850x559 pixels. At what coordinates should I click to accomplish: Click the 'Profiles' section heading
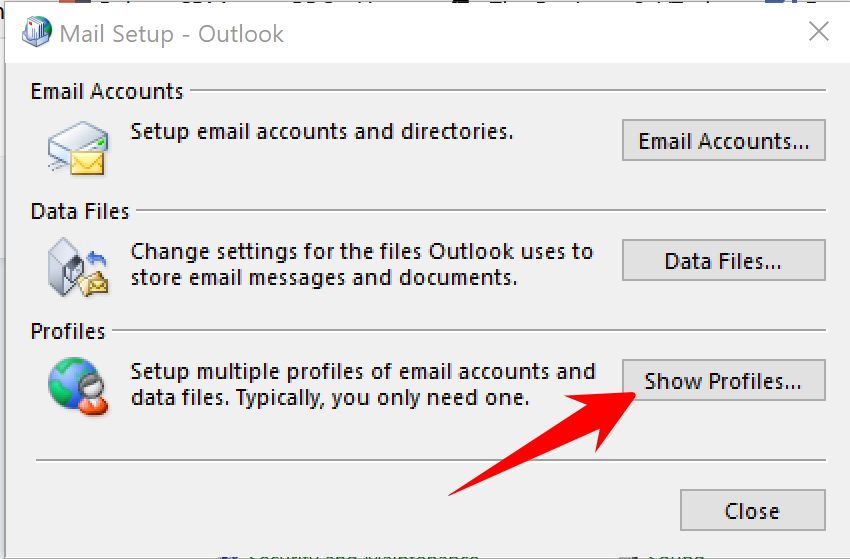pyautogui.click(x=68, y=331)
